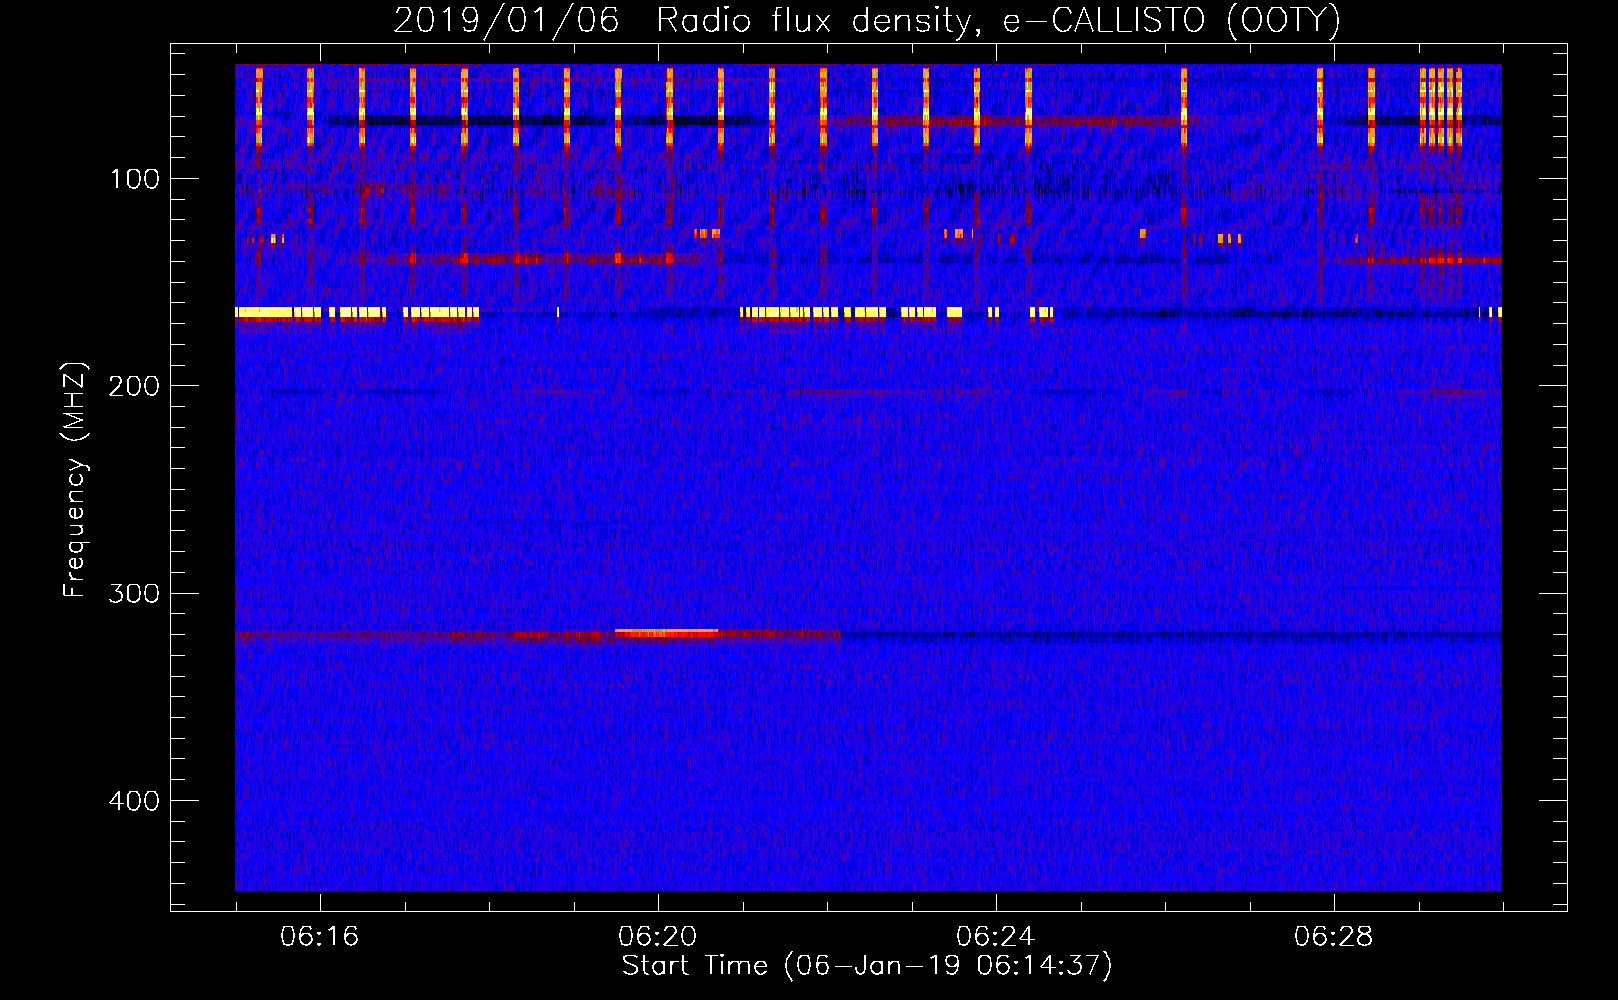Click the 300 MHz frequency tick label
The image size is (1618, 1000).
[134, 594]
